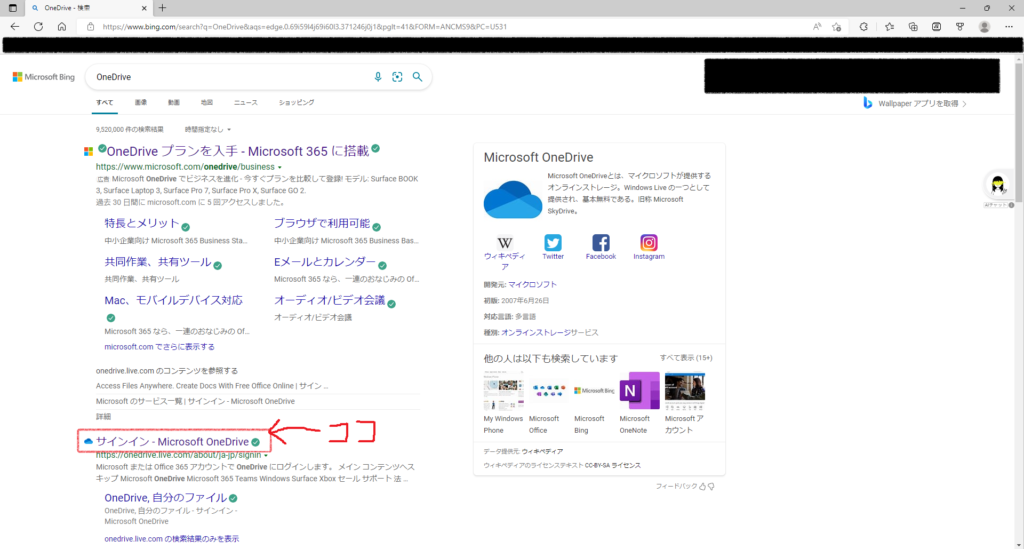View site info via the lock icon
Image resolution: width=1024 pixels, height=549 pixels.
coord(90,27)
